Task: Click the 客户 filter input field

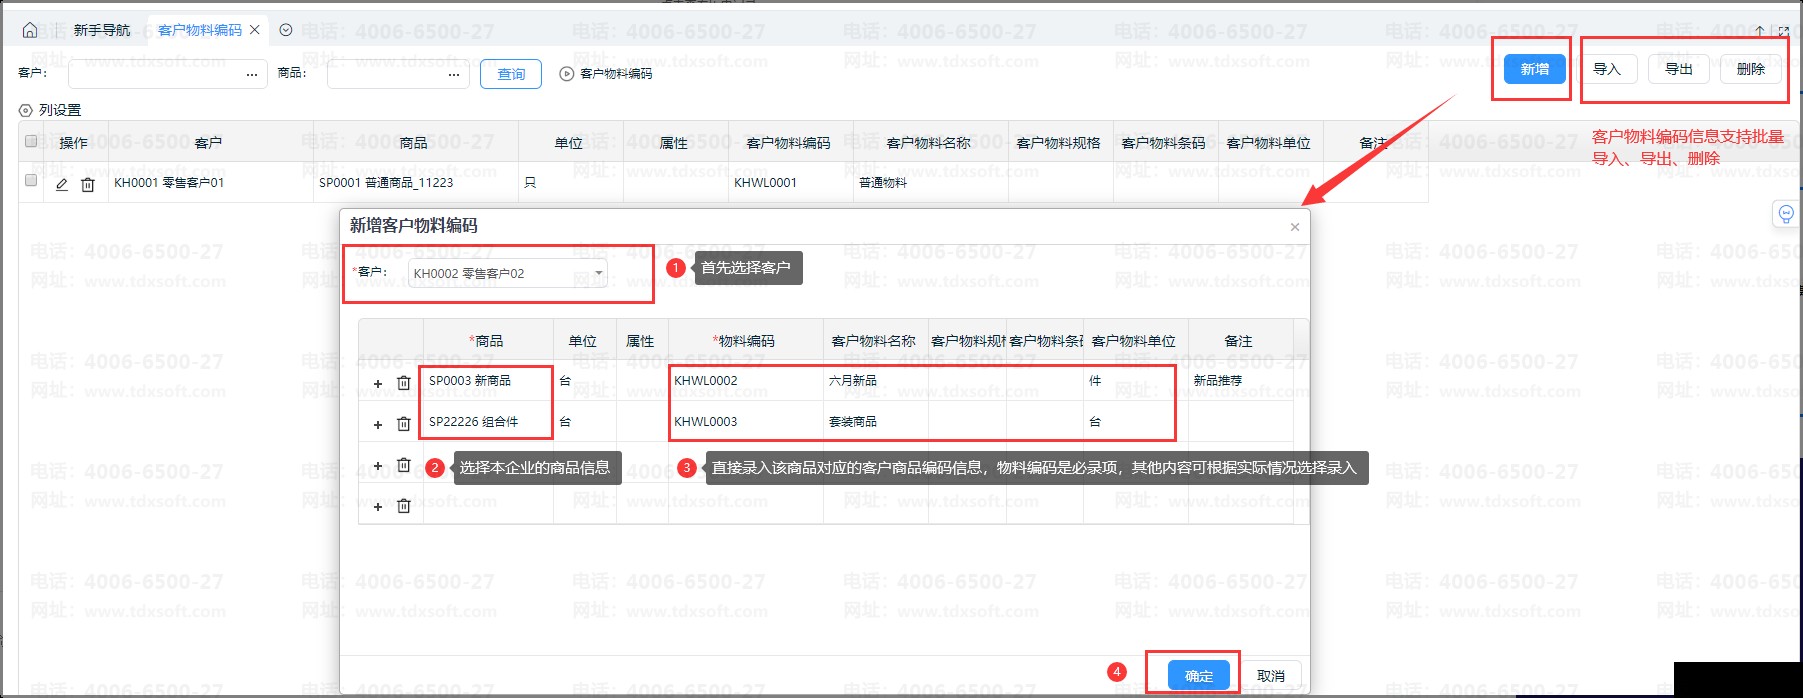Action: (167, 74)
